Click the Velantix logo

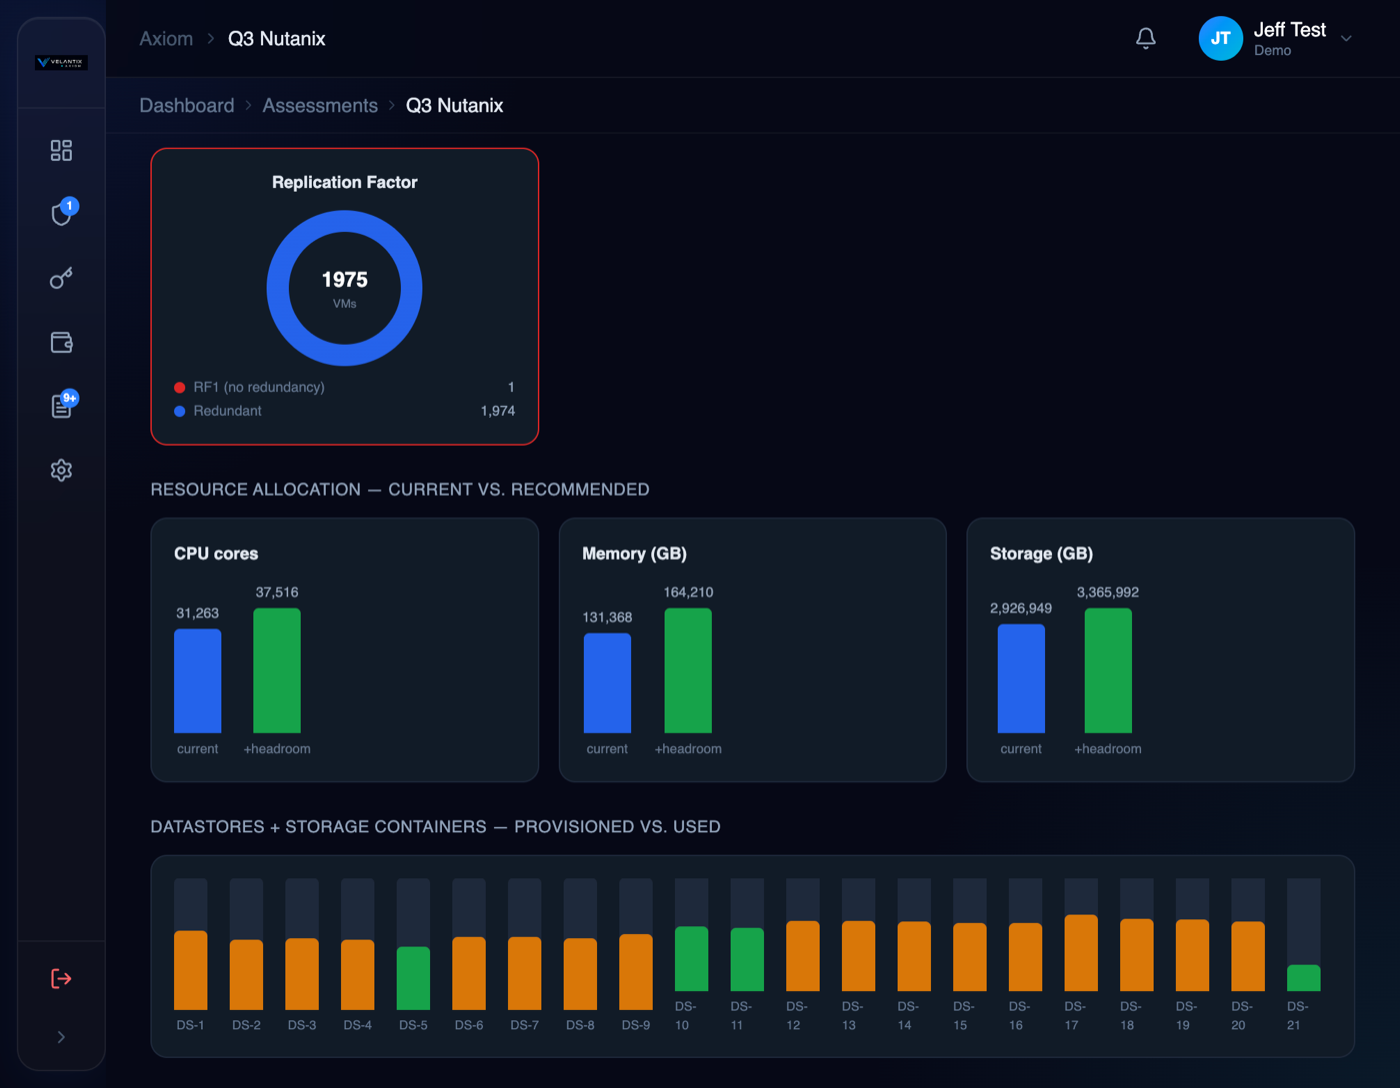point(61,63)
